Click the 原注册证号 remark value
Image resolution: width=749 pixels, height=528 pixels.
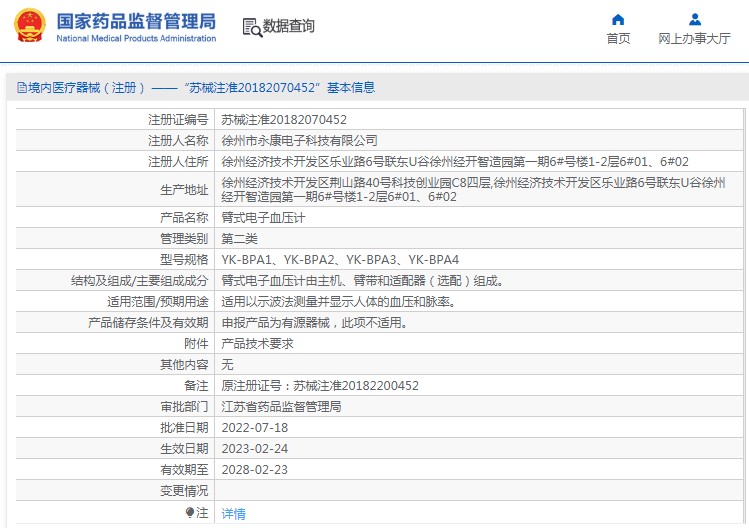pos(320,386)
